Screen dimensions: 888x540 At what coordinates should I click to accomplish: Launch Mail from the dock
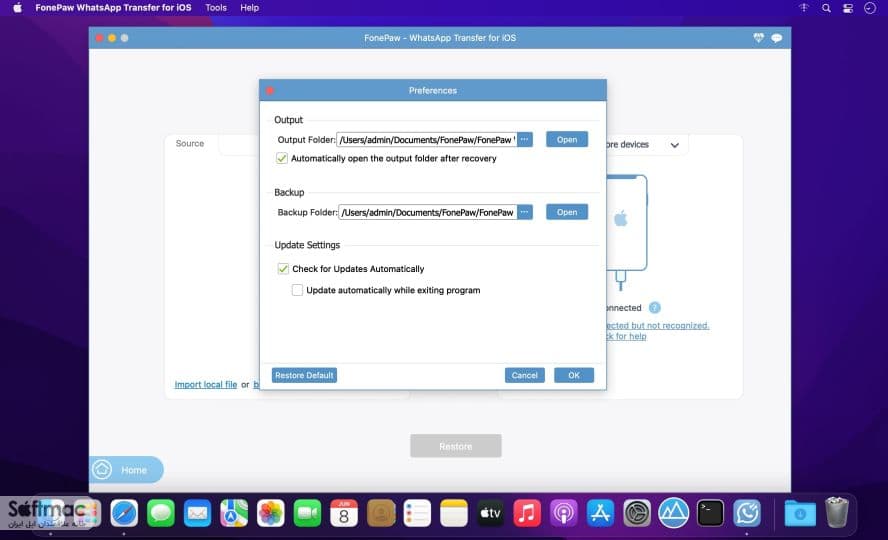coord(197,513)
